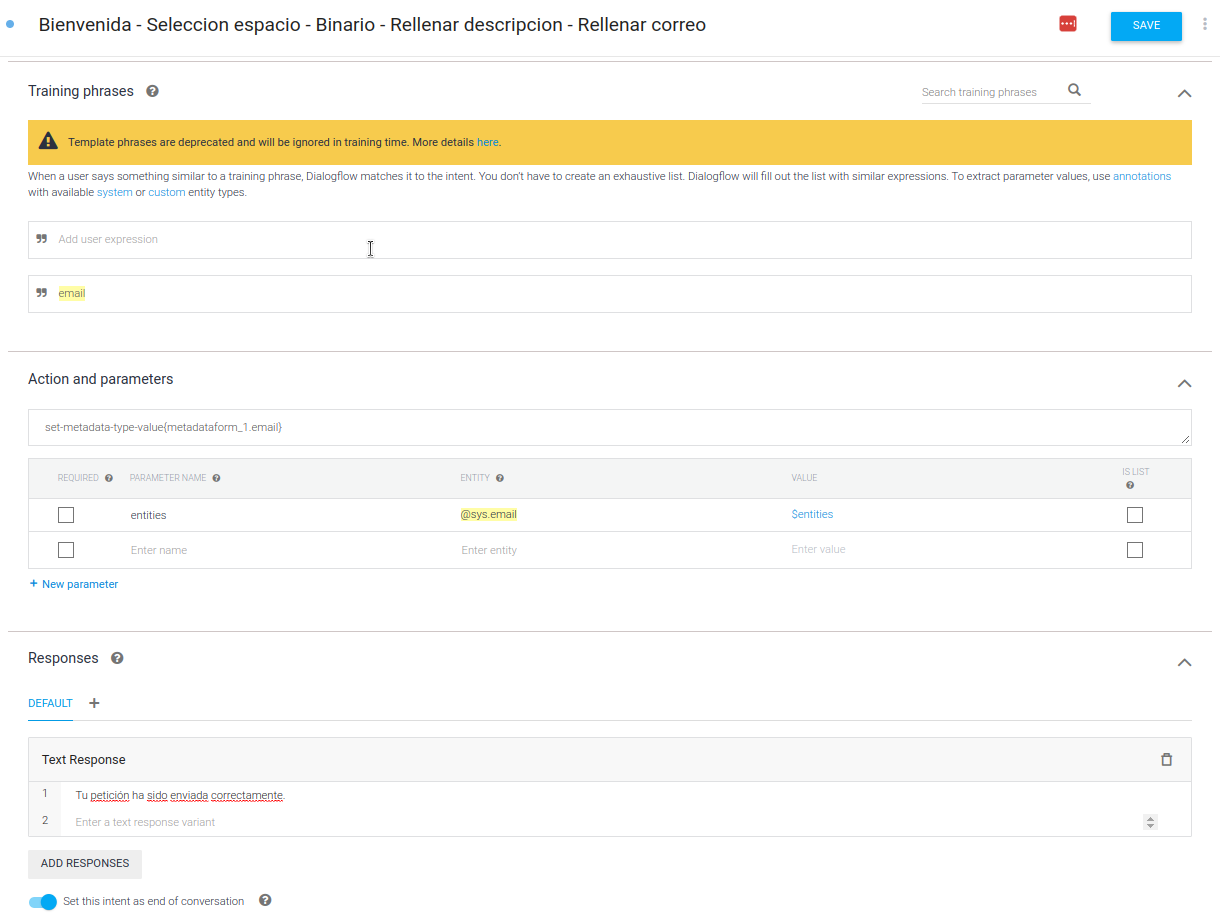Collapse the Action and parameters section
This screenshot has height=923, width=1220.
1184,383
